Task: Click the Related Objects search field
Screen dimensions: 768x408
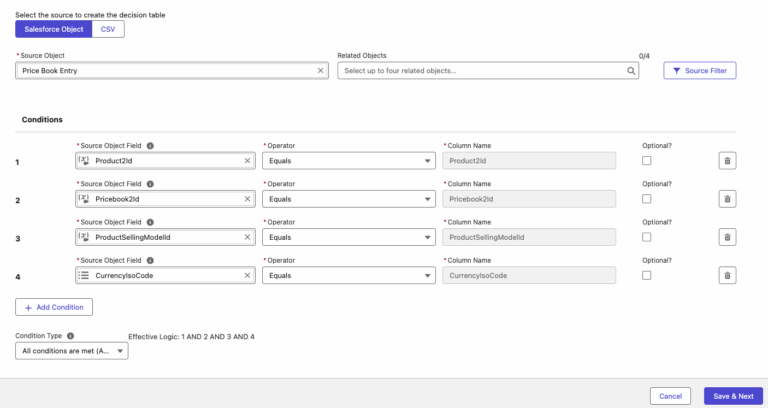Action: [x=480, y=71]
